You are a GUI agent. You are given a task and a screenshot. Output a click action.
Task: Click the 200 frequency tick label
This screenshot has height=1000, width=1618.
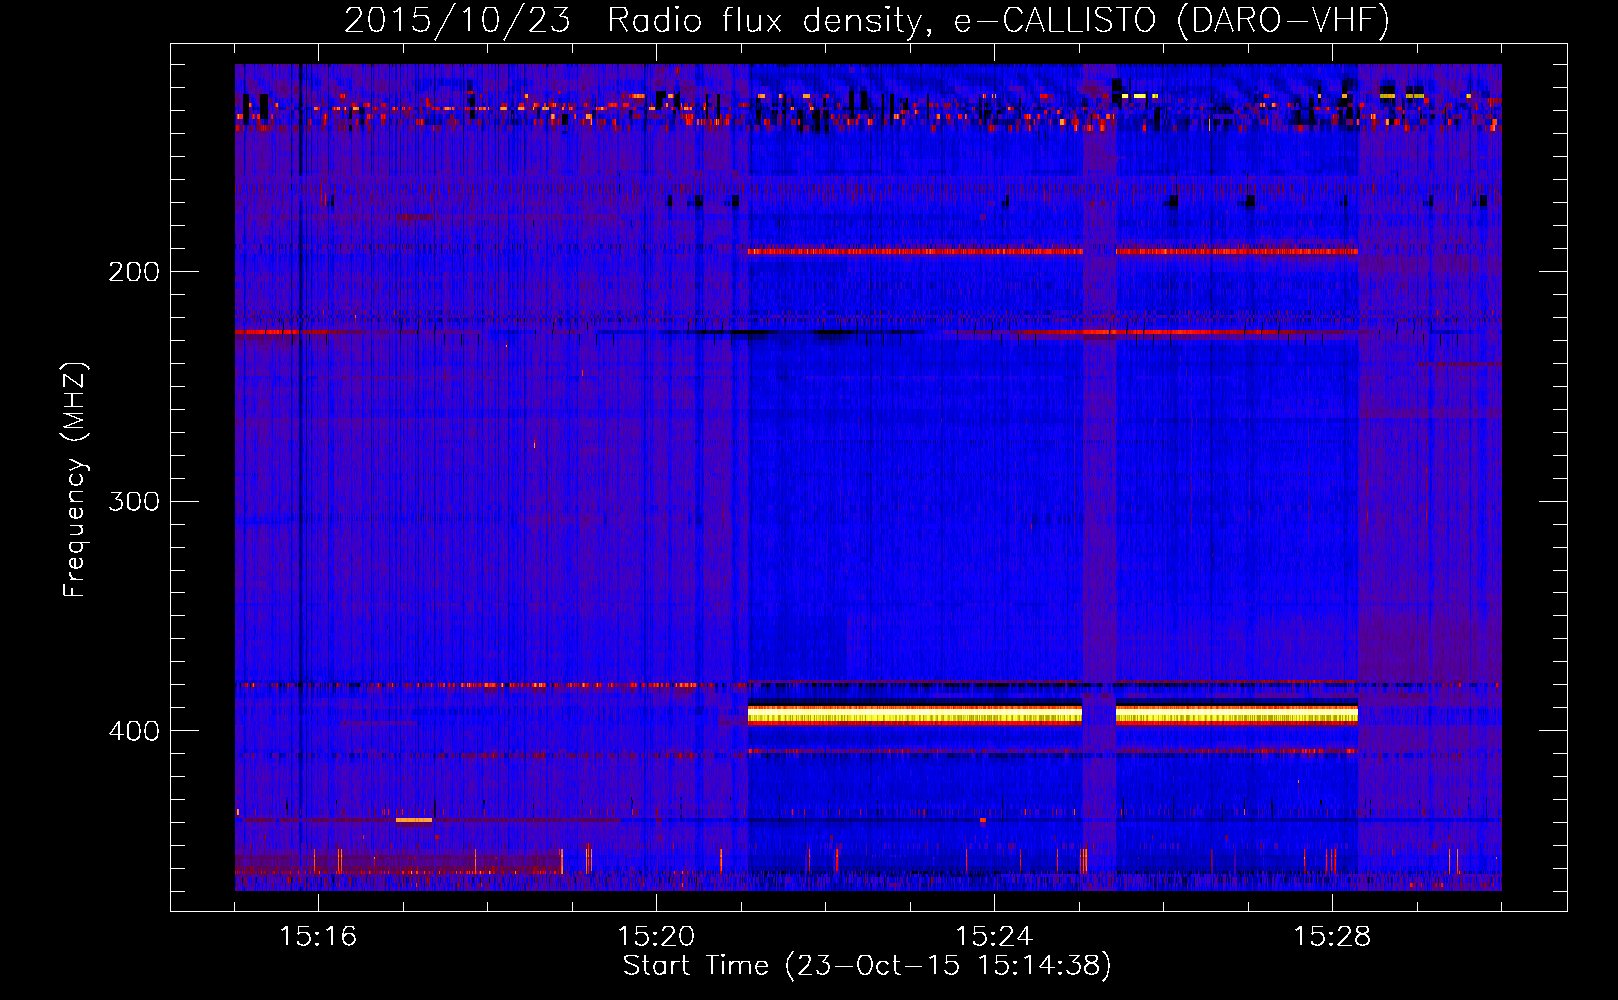(x=133, y=271)
